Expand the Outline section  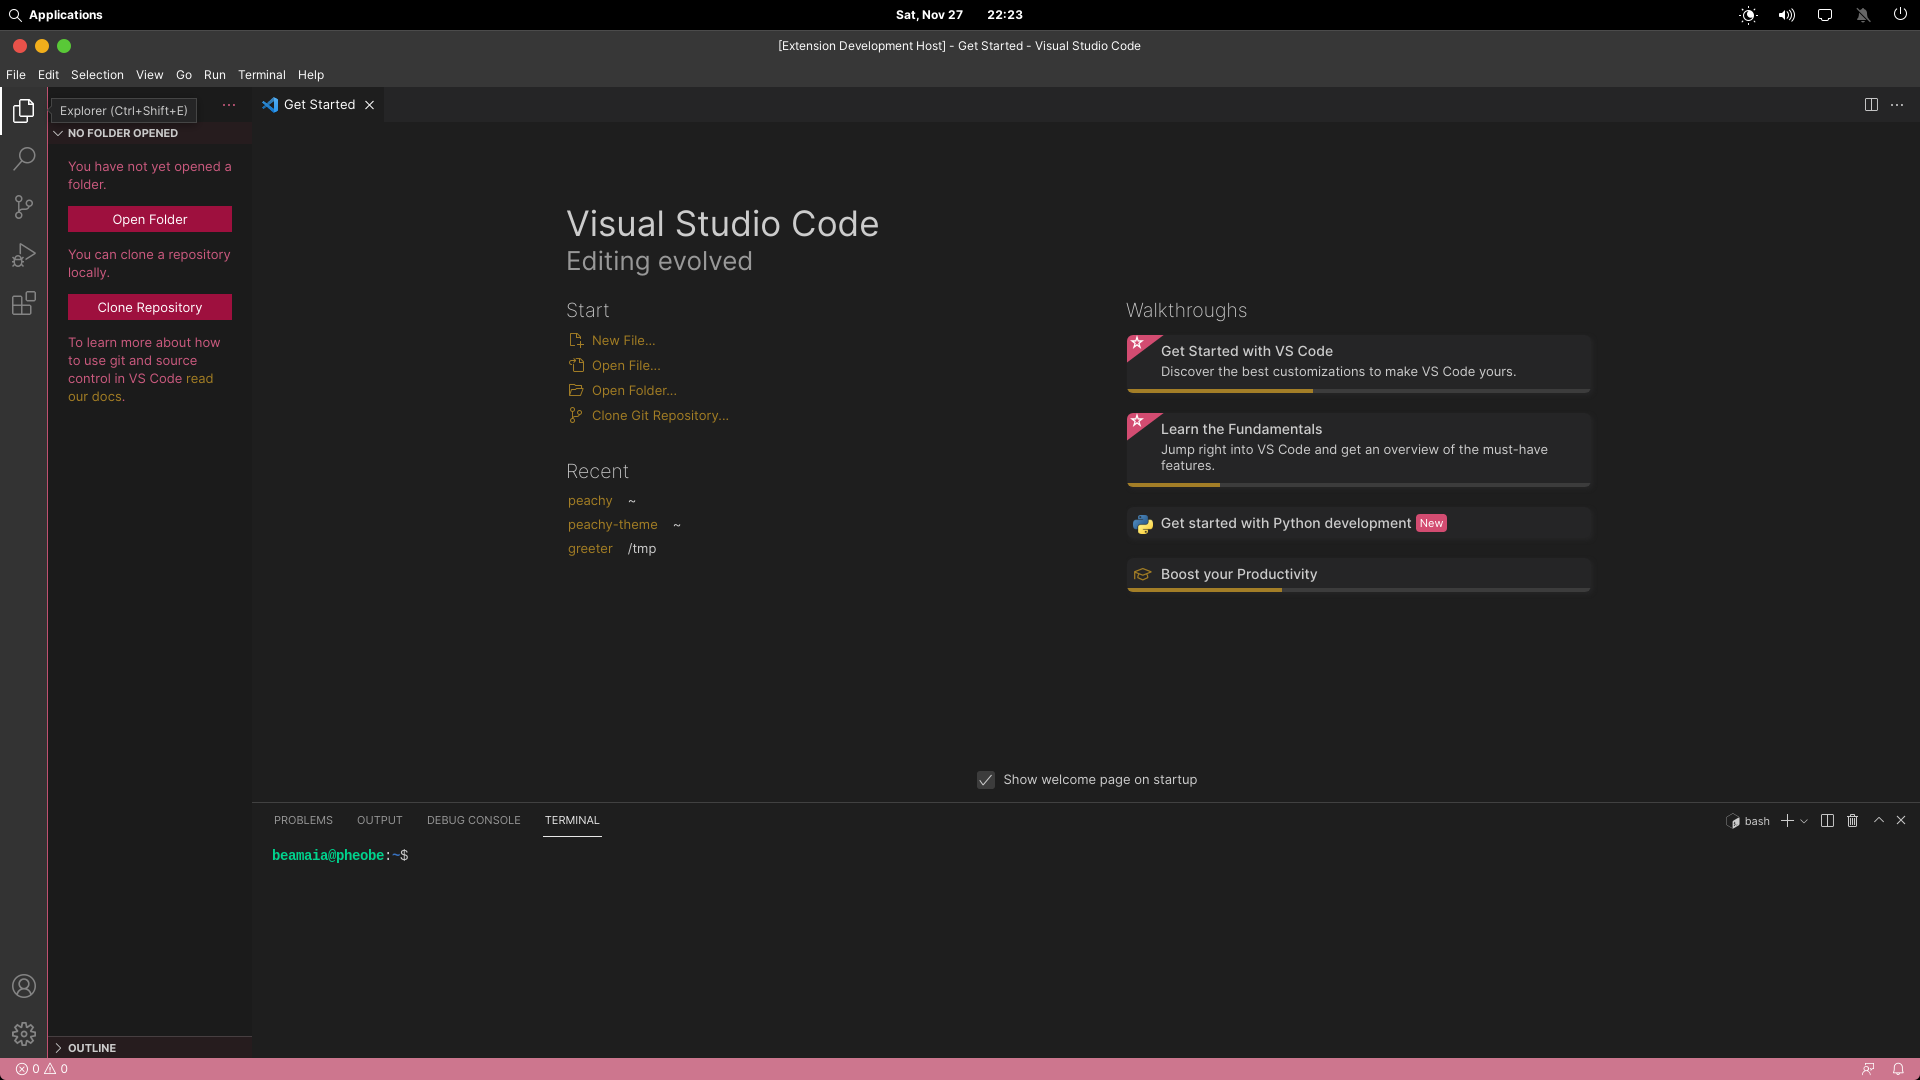tap(91, 1048)
